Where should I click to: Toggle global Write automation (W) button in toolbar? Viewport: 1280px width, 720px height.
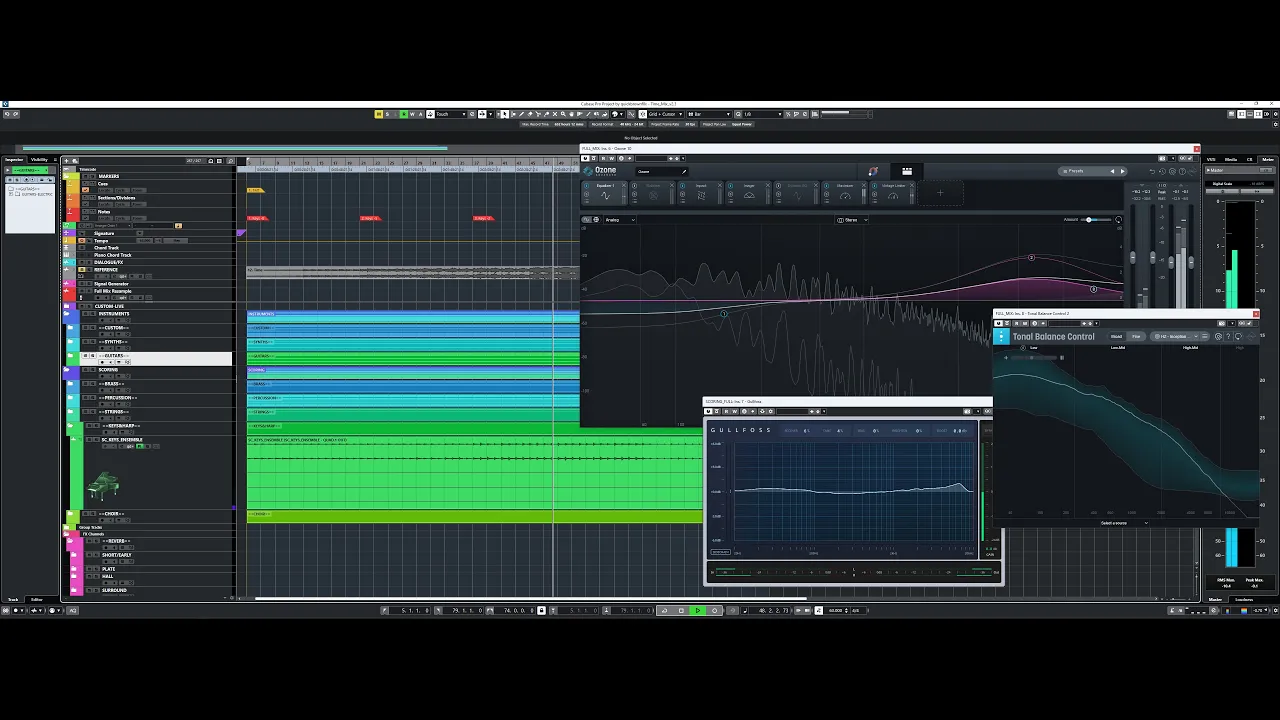(x=412, y=114)
